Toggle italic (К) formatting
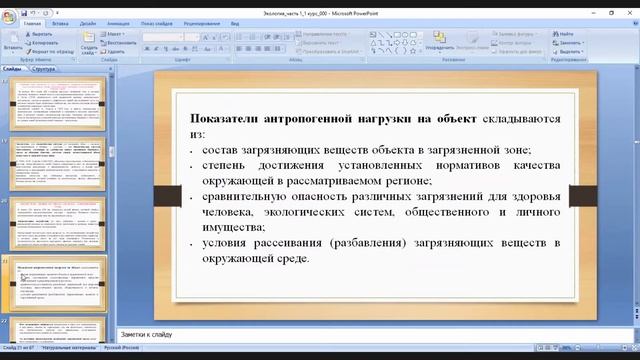640x360 pixels. click(x=156, y=49)
